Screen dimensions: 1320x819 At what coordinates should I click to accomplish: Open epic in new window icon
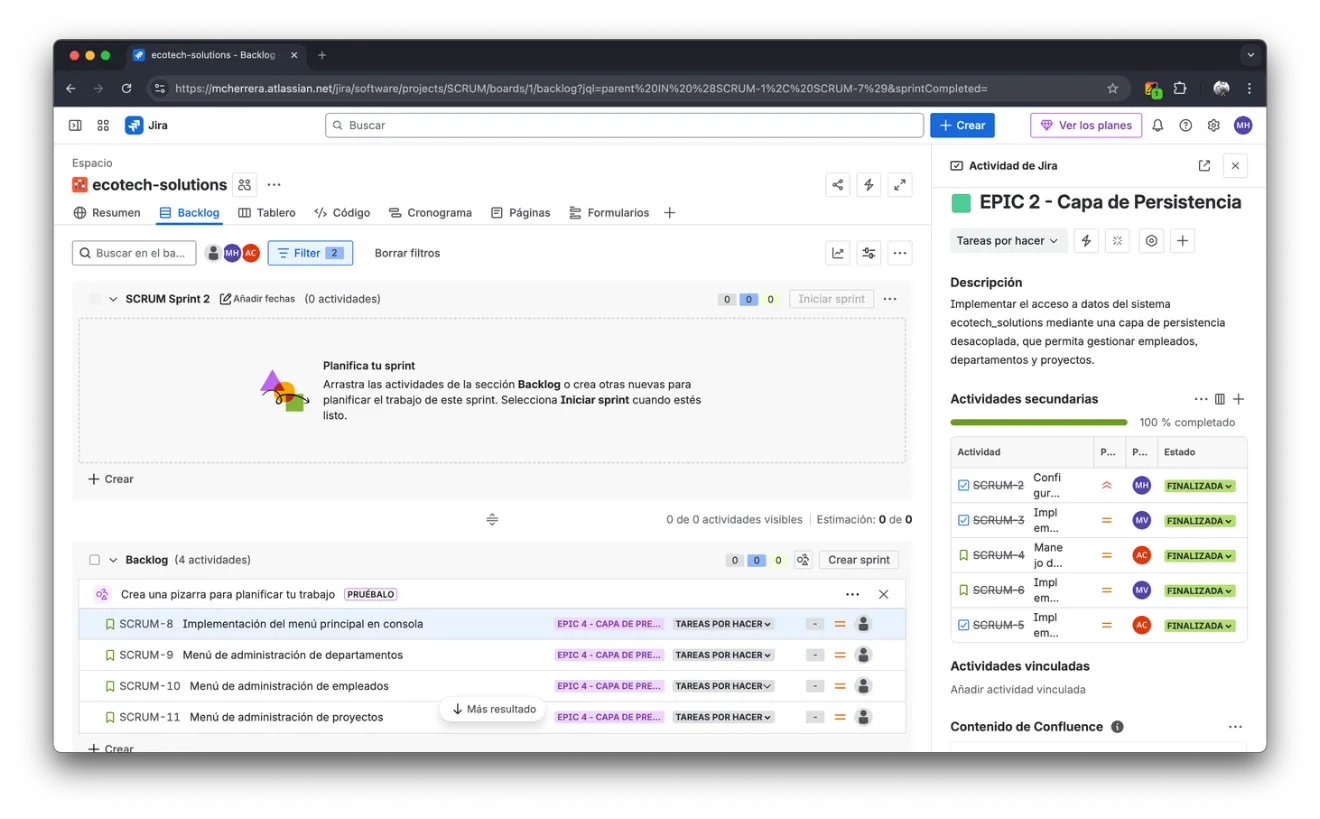pyautogui.click(x=1204, y=166)
